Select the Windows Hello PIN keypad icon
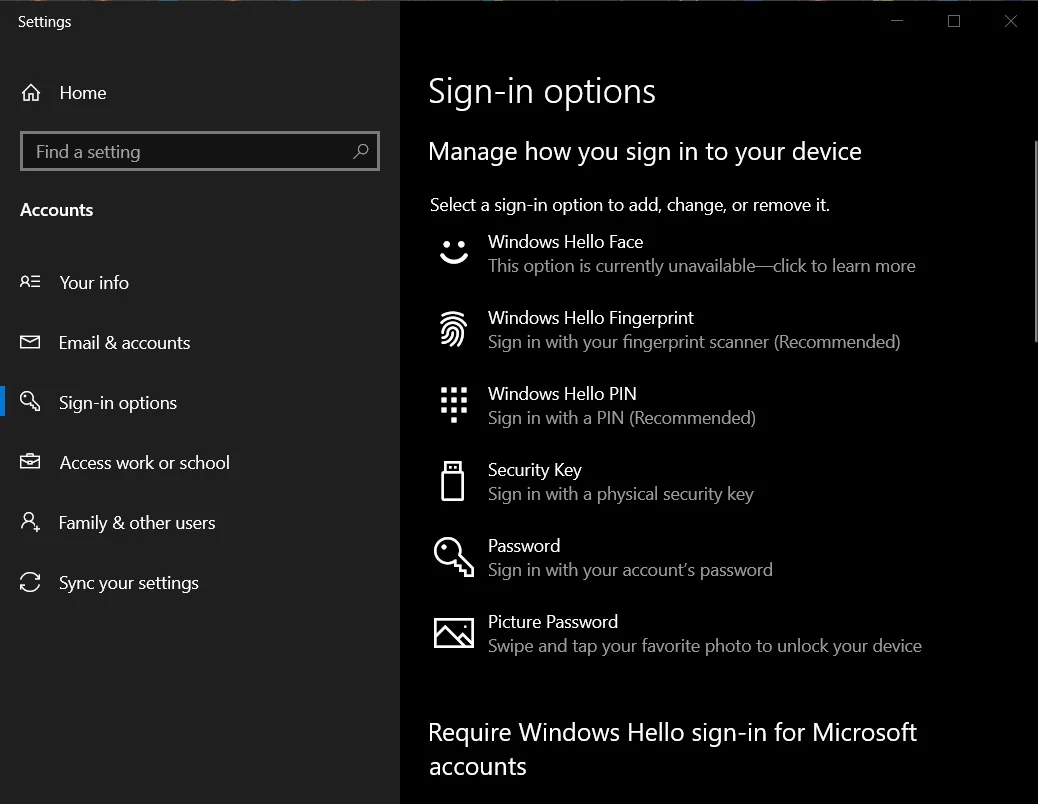 (x=453, y=405)
